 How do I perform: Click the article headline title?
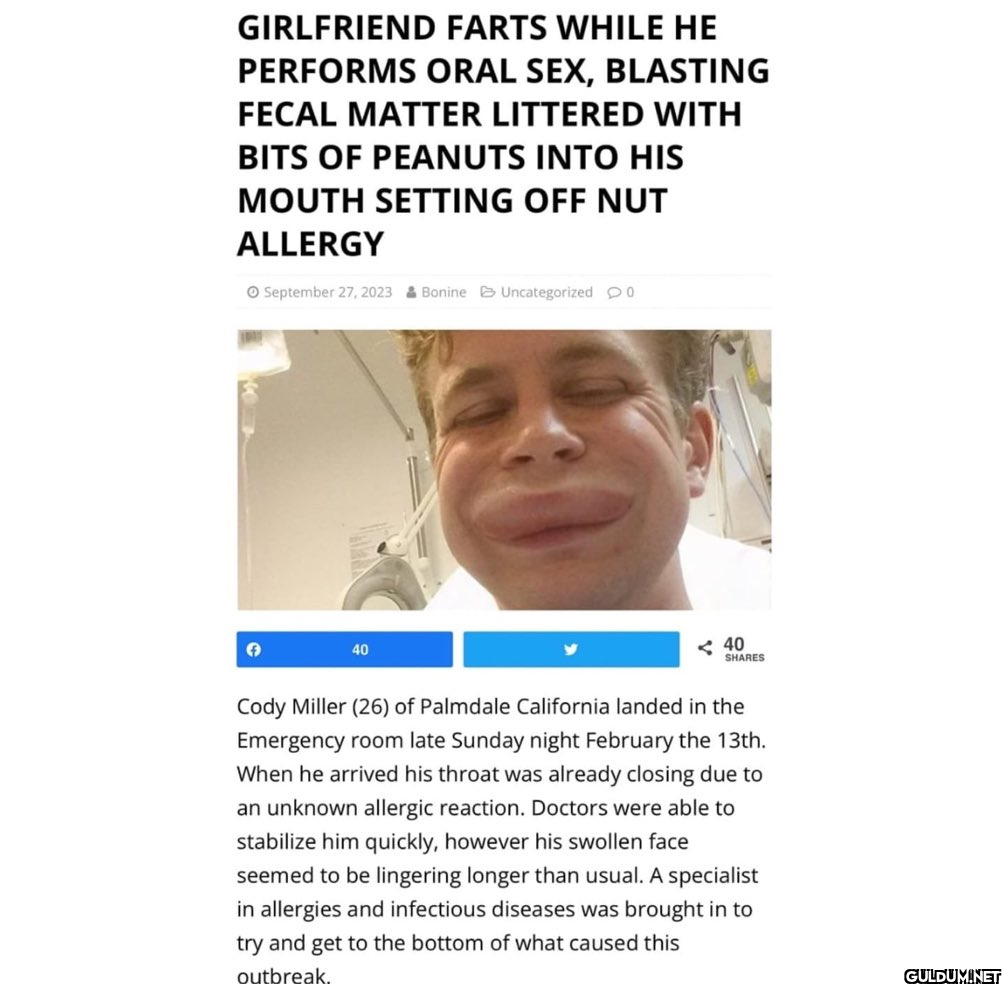503,135
